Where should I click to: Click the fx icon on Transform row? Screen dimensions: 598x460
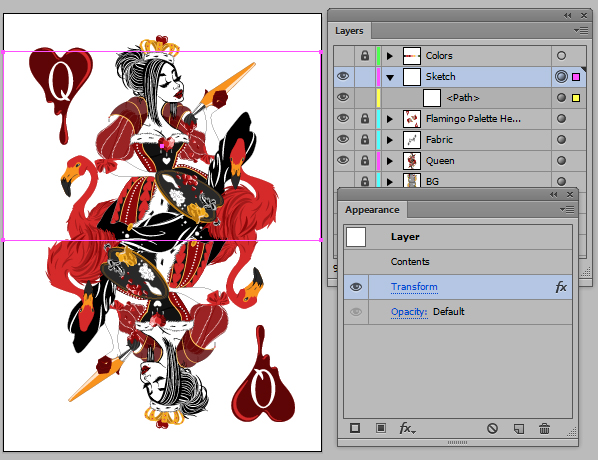pos(561,287)
